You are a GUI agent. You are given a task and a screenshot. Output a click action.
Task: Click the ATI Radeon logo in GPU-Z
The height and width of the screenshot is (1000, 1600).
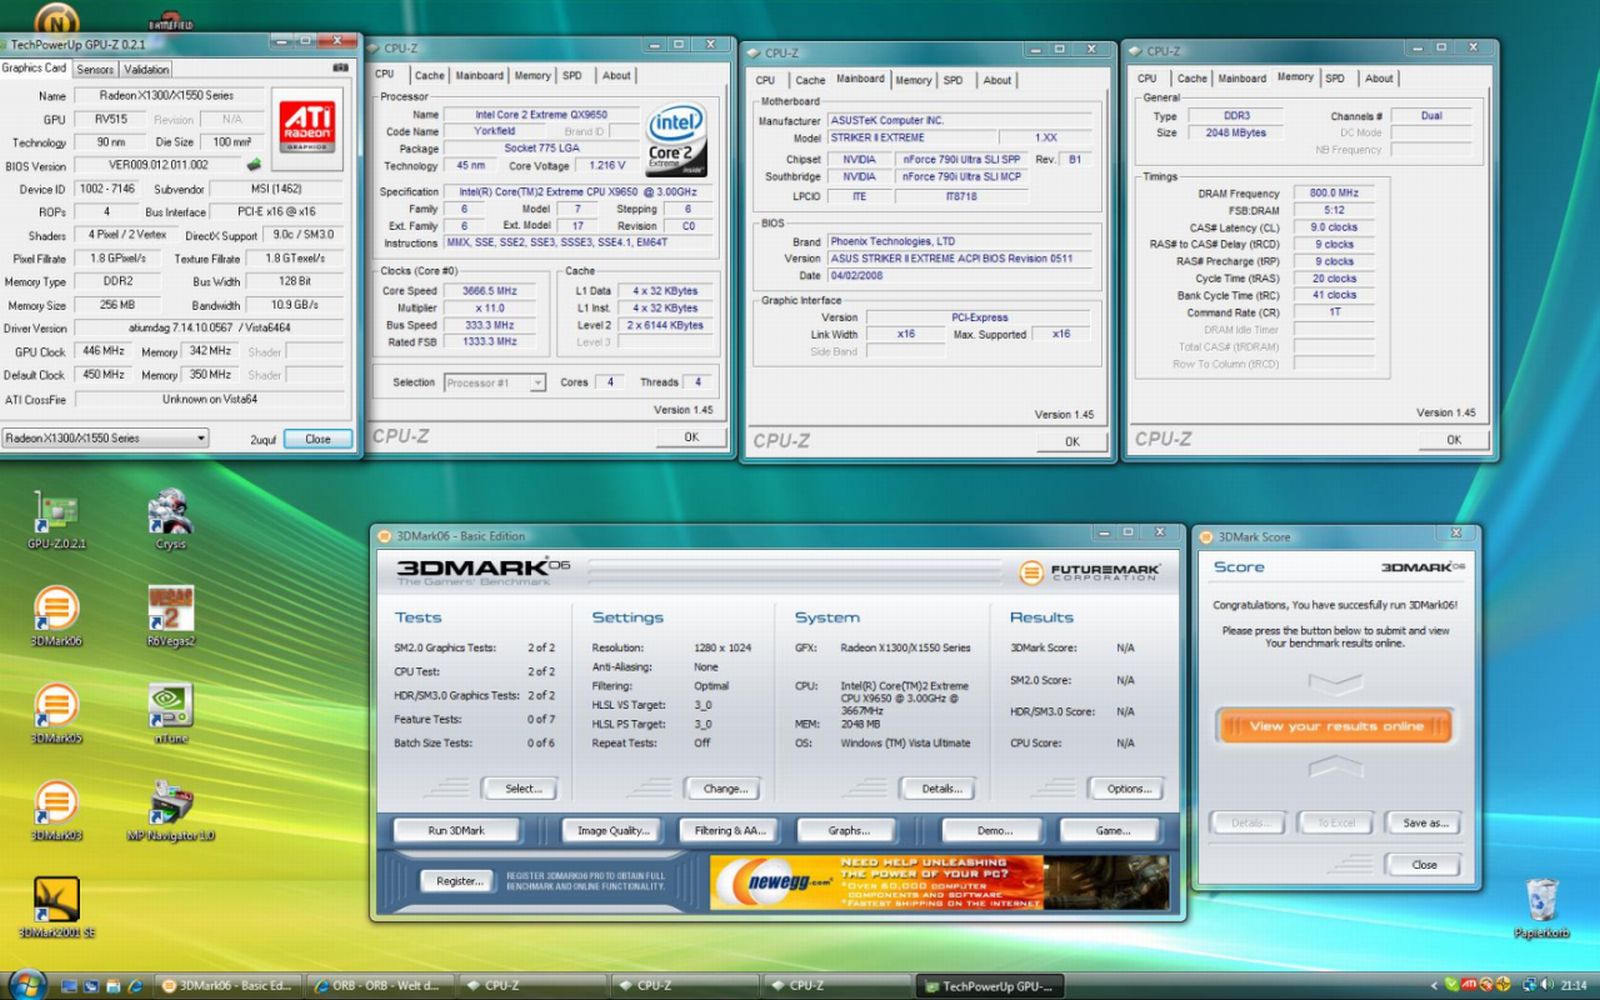pos(308,127)
